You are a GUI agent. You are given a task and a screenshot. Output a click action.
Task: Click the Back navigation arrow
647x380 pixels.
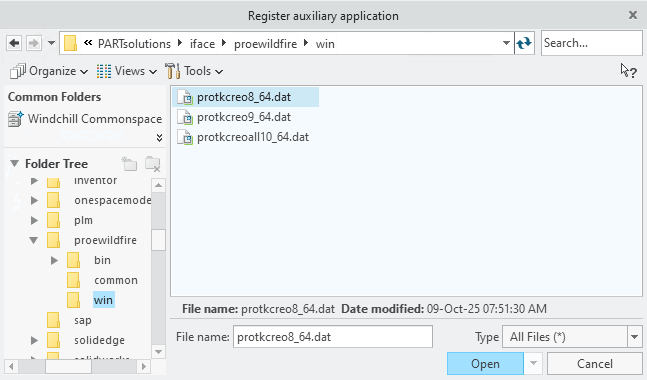click(14, 43)
